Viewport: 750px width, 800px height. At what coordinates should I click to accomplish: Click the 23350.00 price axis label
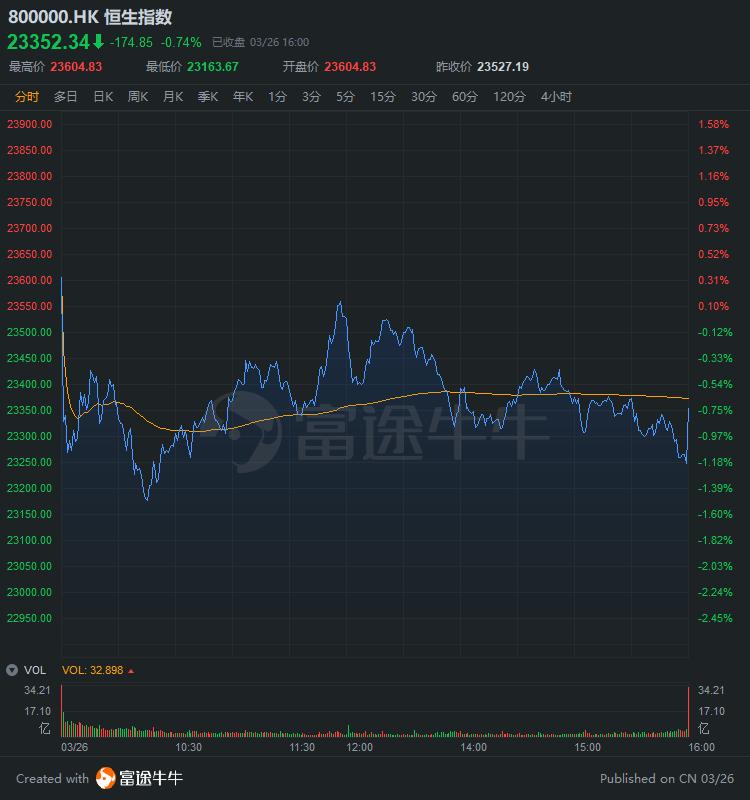[30, 410]
